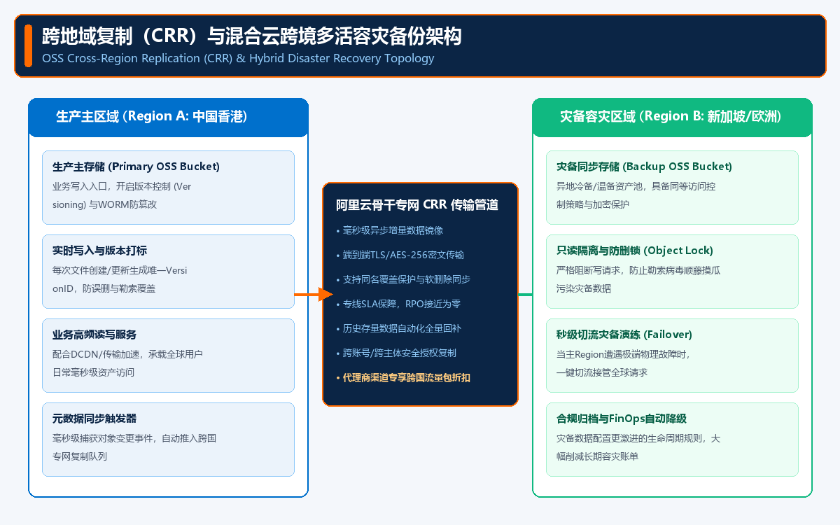
Task: Select the 灾备同步存储 (Backup OSS Bucket) card title
Action: (644, 167)
